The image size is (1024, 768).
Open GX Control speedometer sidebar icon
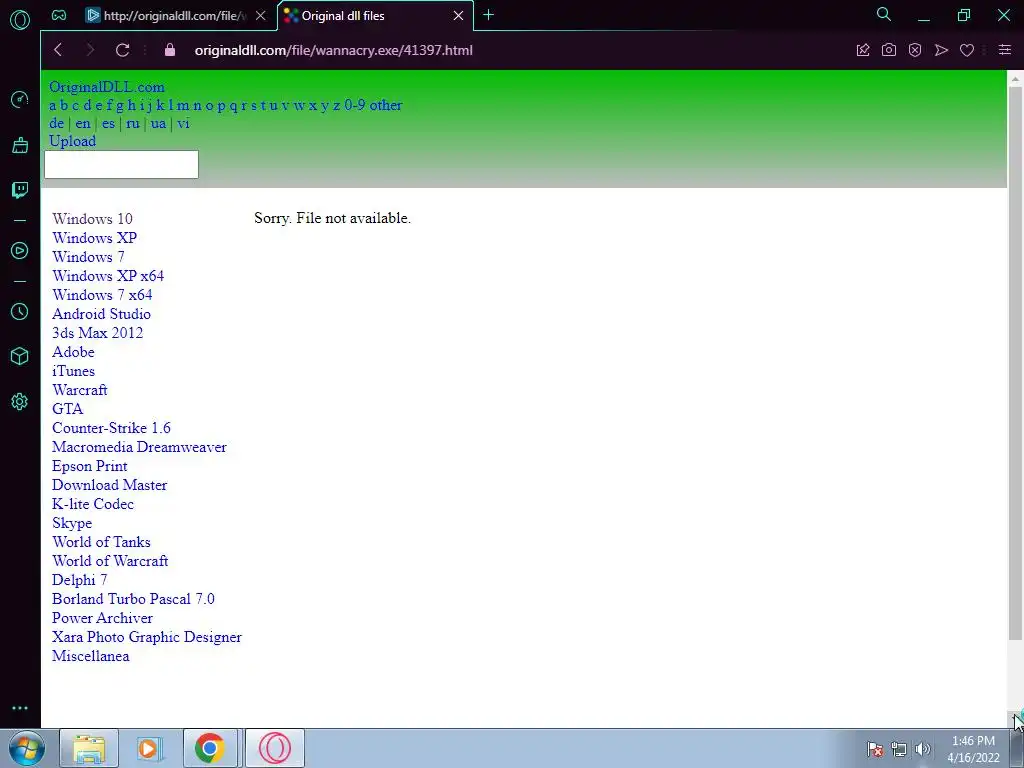20,99
